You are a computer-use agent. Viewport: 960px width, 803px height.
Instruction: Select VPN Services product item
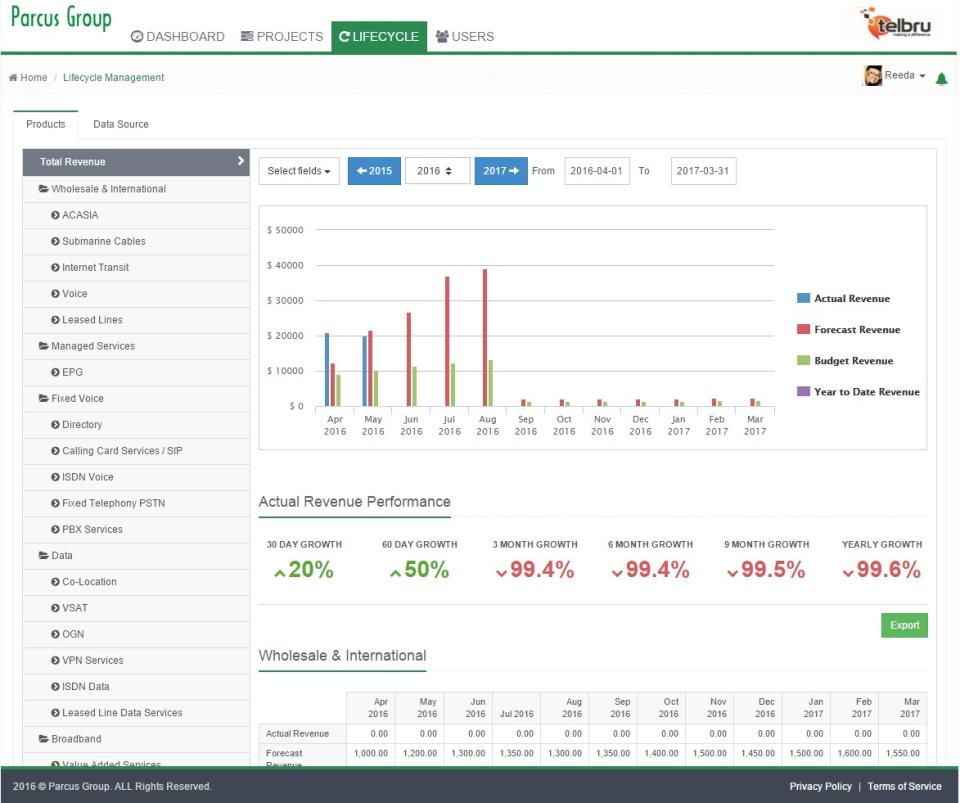coord(136,660)
